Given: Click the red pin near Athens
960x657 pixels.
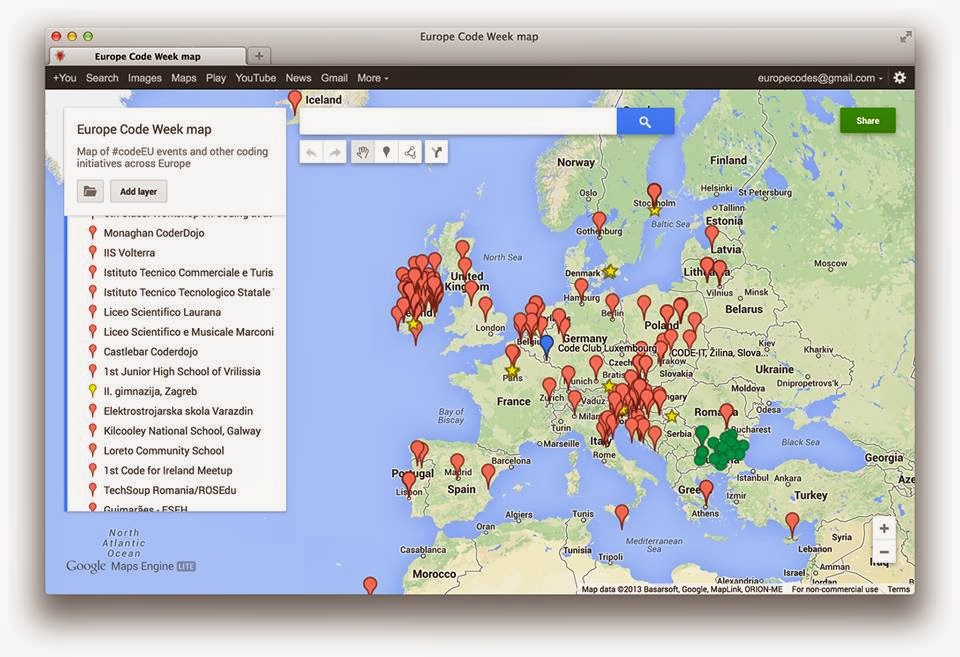Looking at the screenshot, I should (706, 492).
